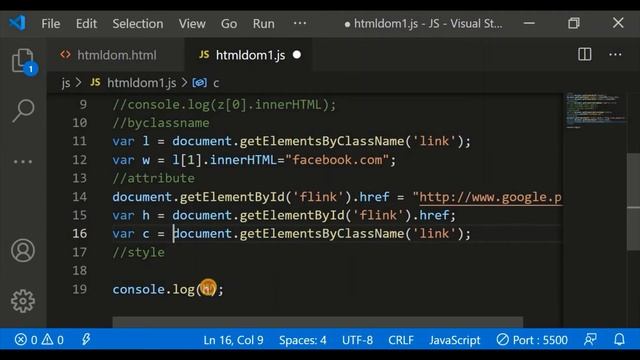Open the google link on line 14
The height and width of the screenshot is (360, 640).
(491, 197)
